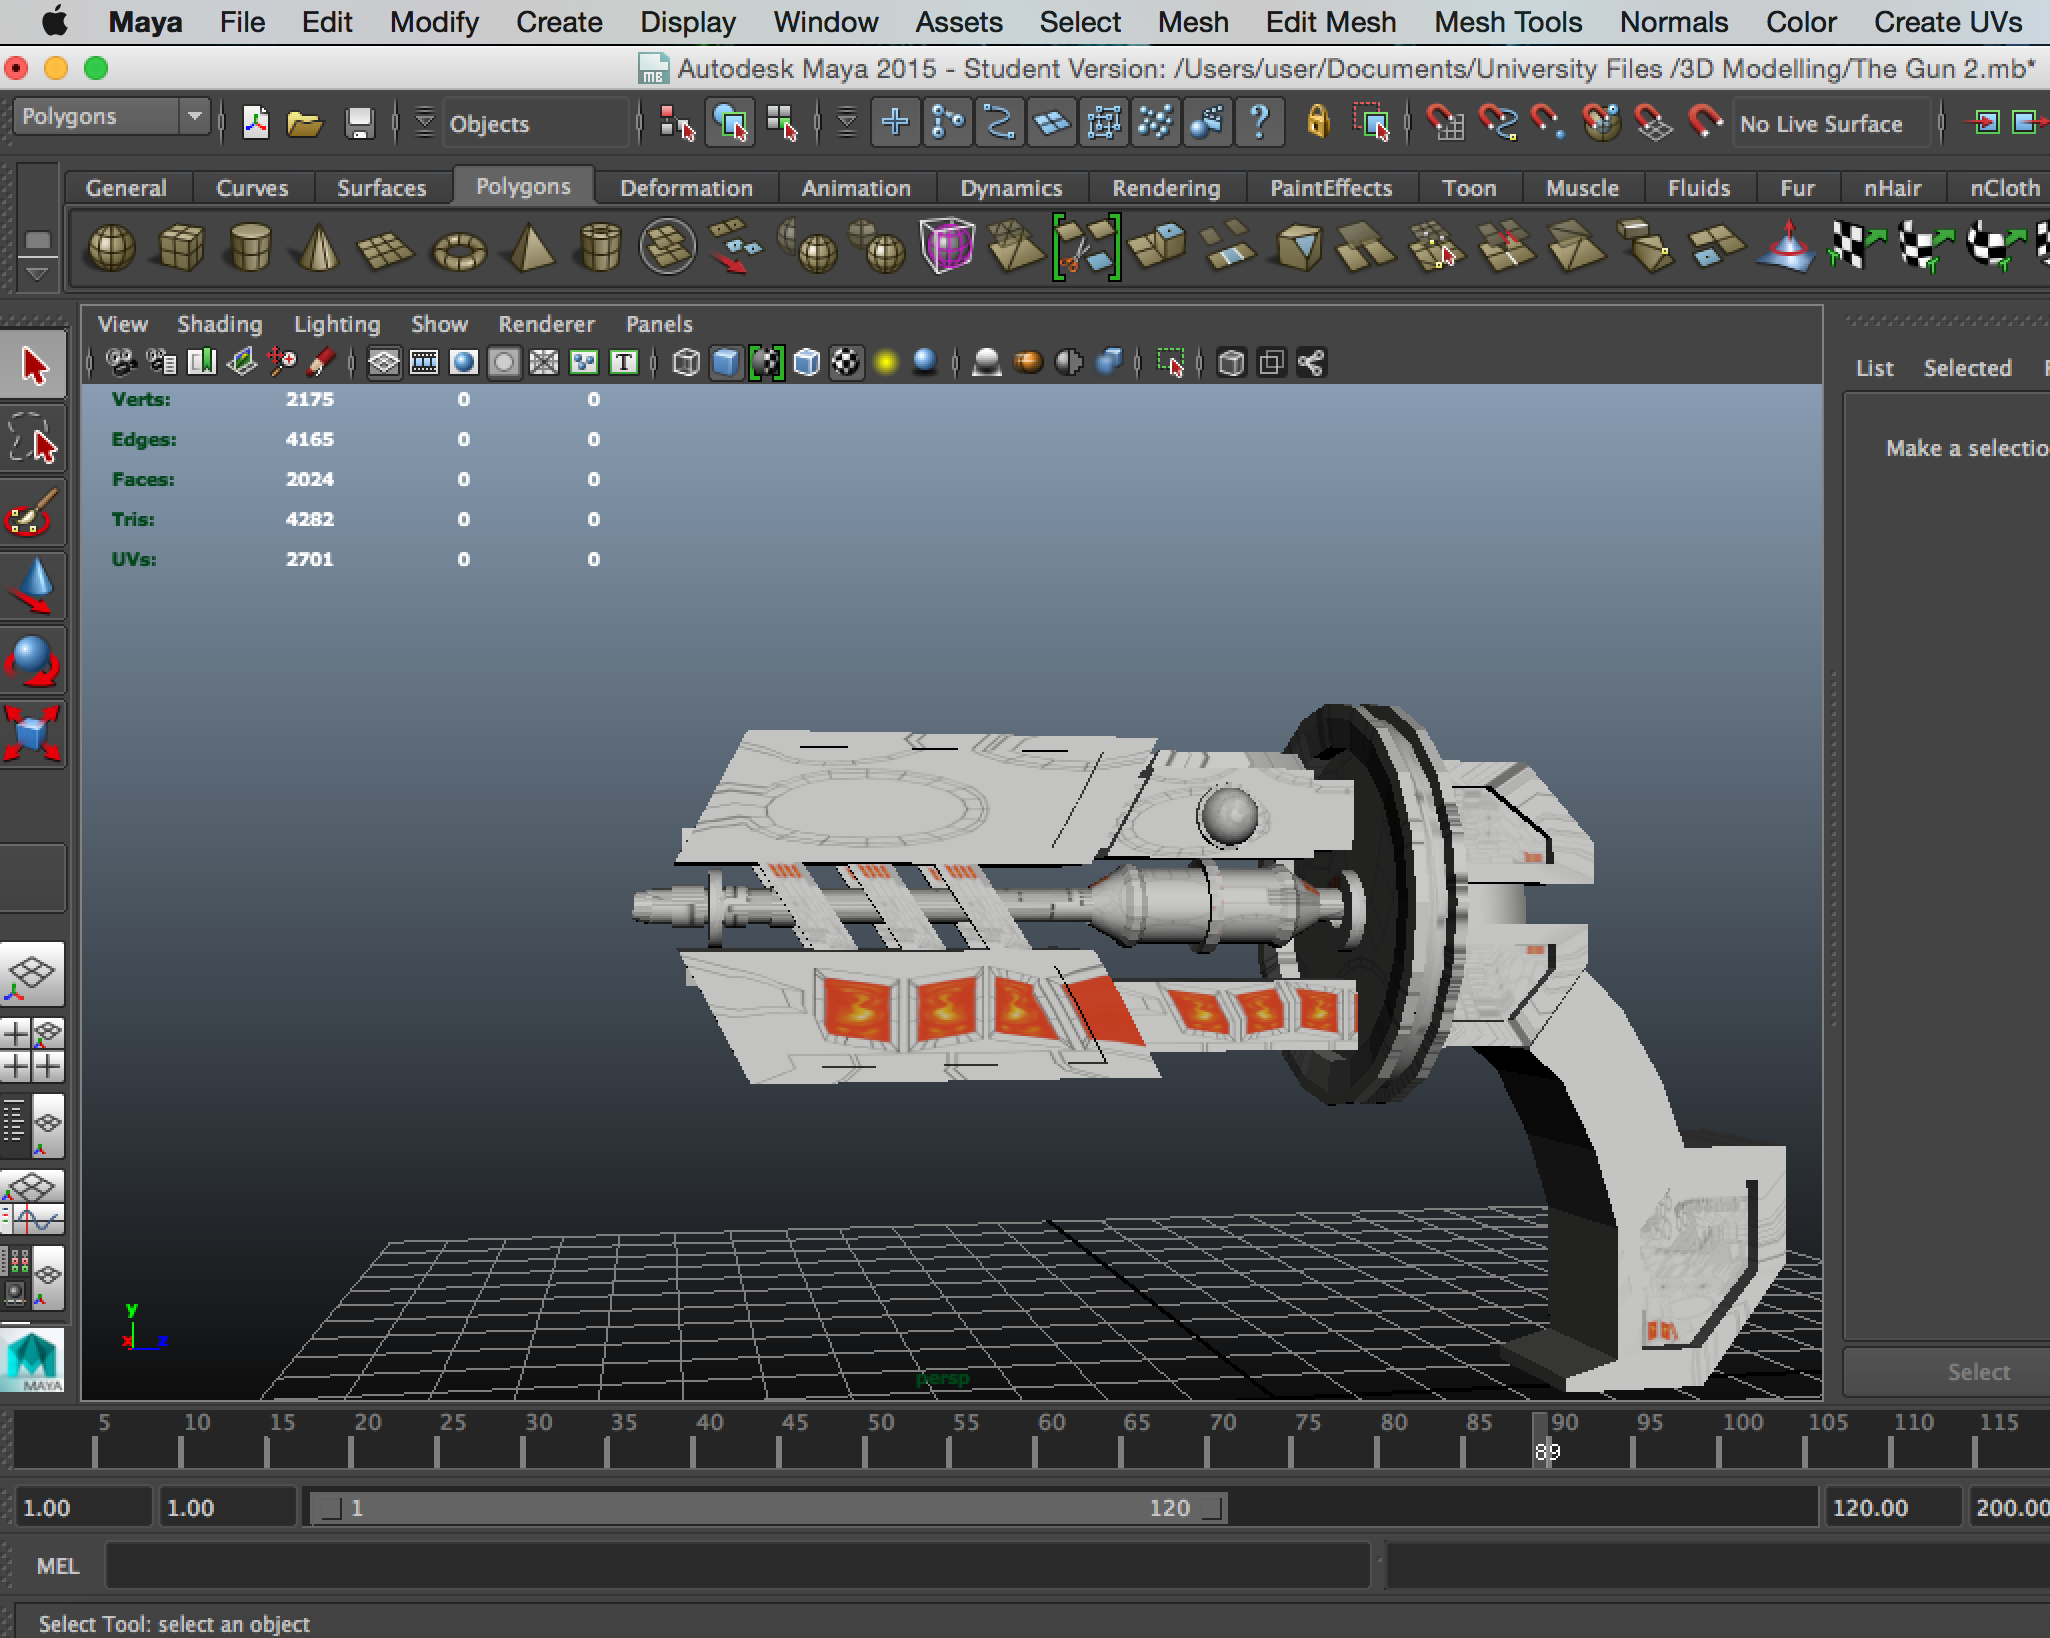Create a polygon torus from the shelf
2050x1638 pixels.
(x=458, y=249)
